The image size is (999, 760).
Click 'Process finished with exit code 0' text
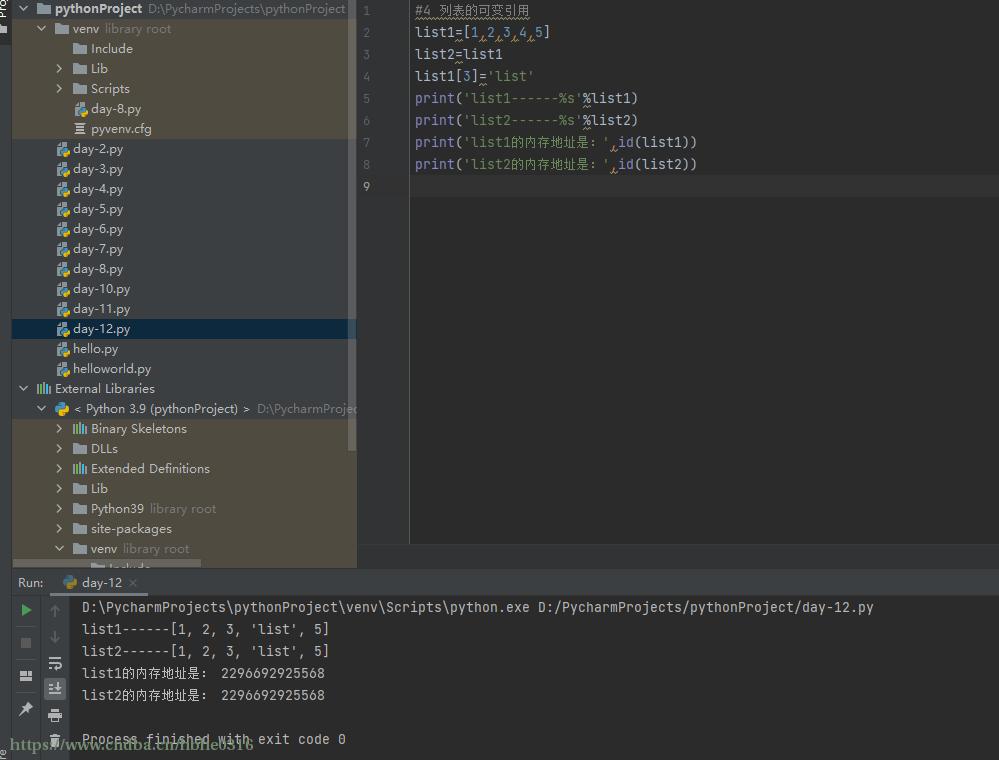[x=213, y=739]
